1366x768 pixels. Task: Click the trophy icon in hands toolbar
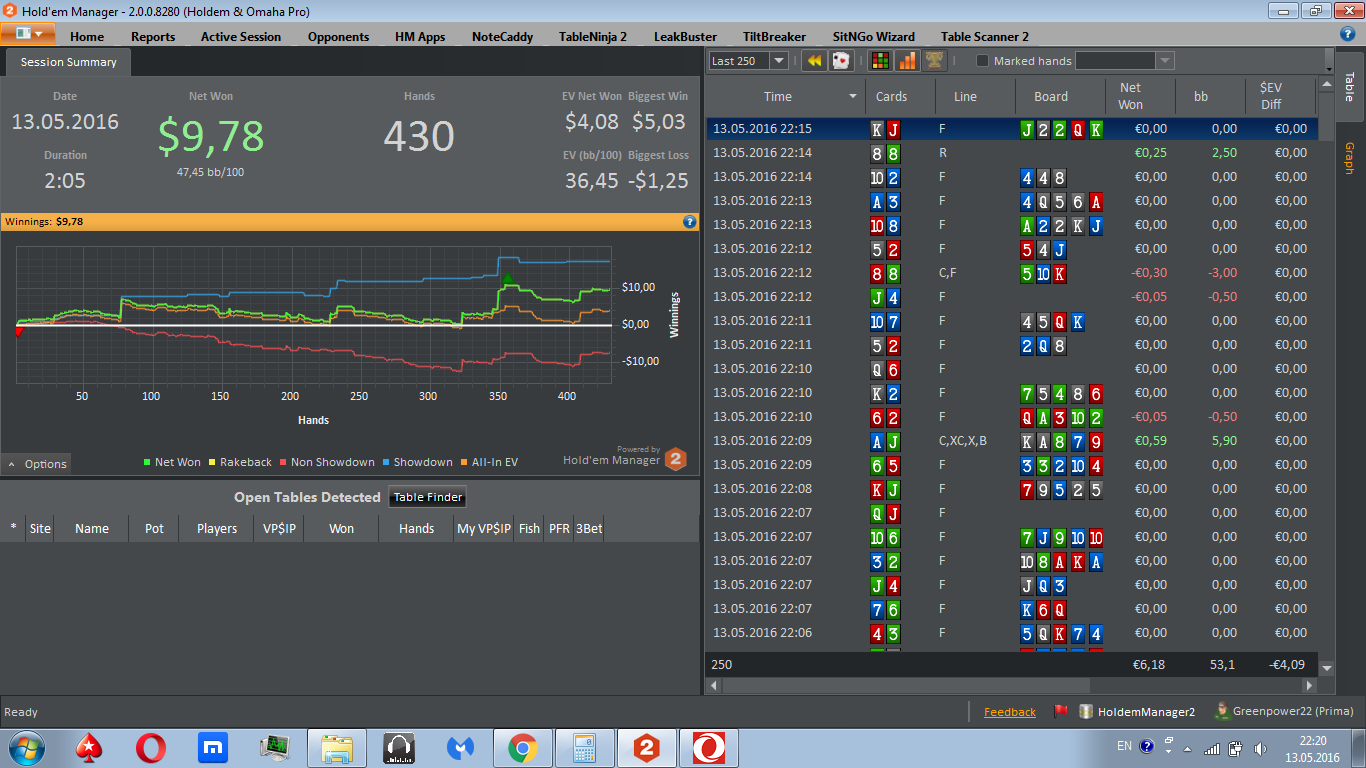click(934, 61)
